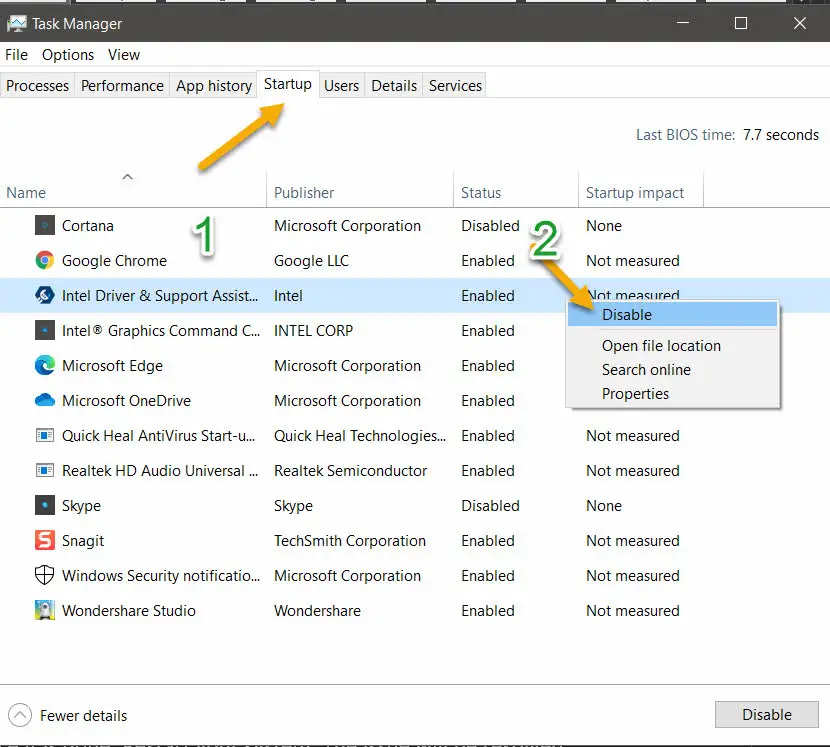The height and width of the screenshot is (747, 830).
Task: Click the Realtek HD Audio icon
Action: click(x=45, y=470)
